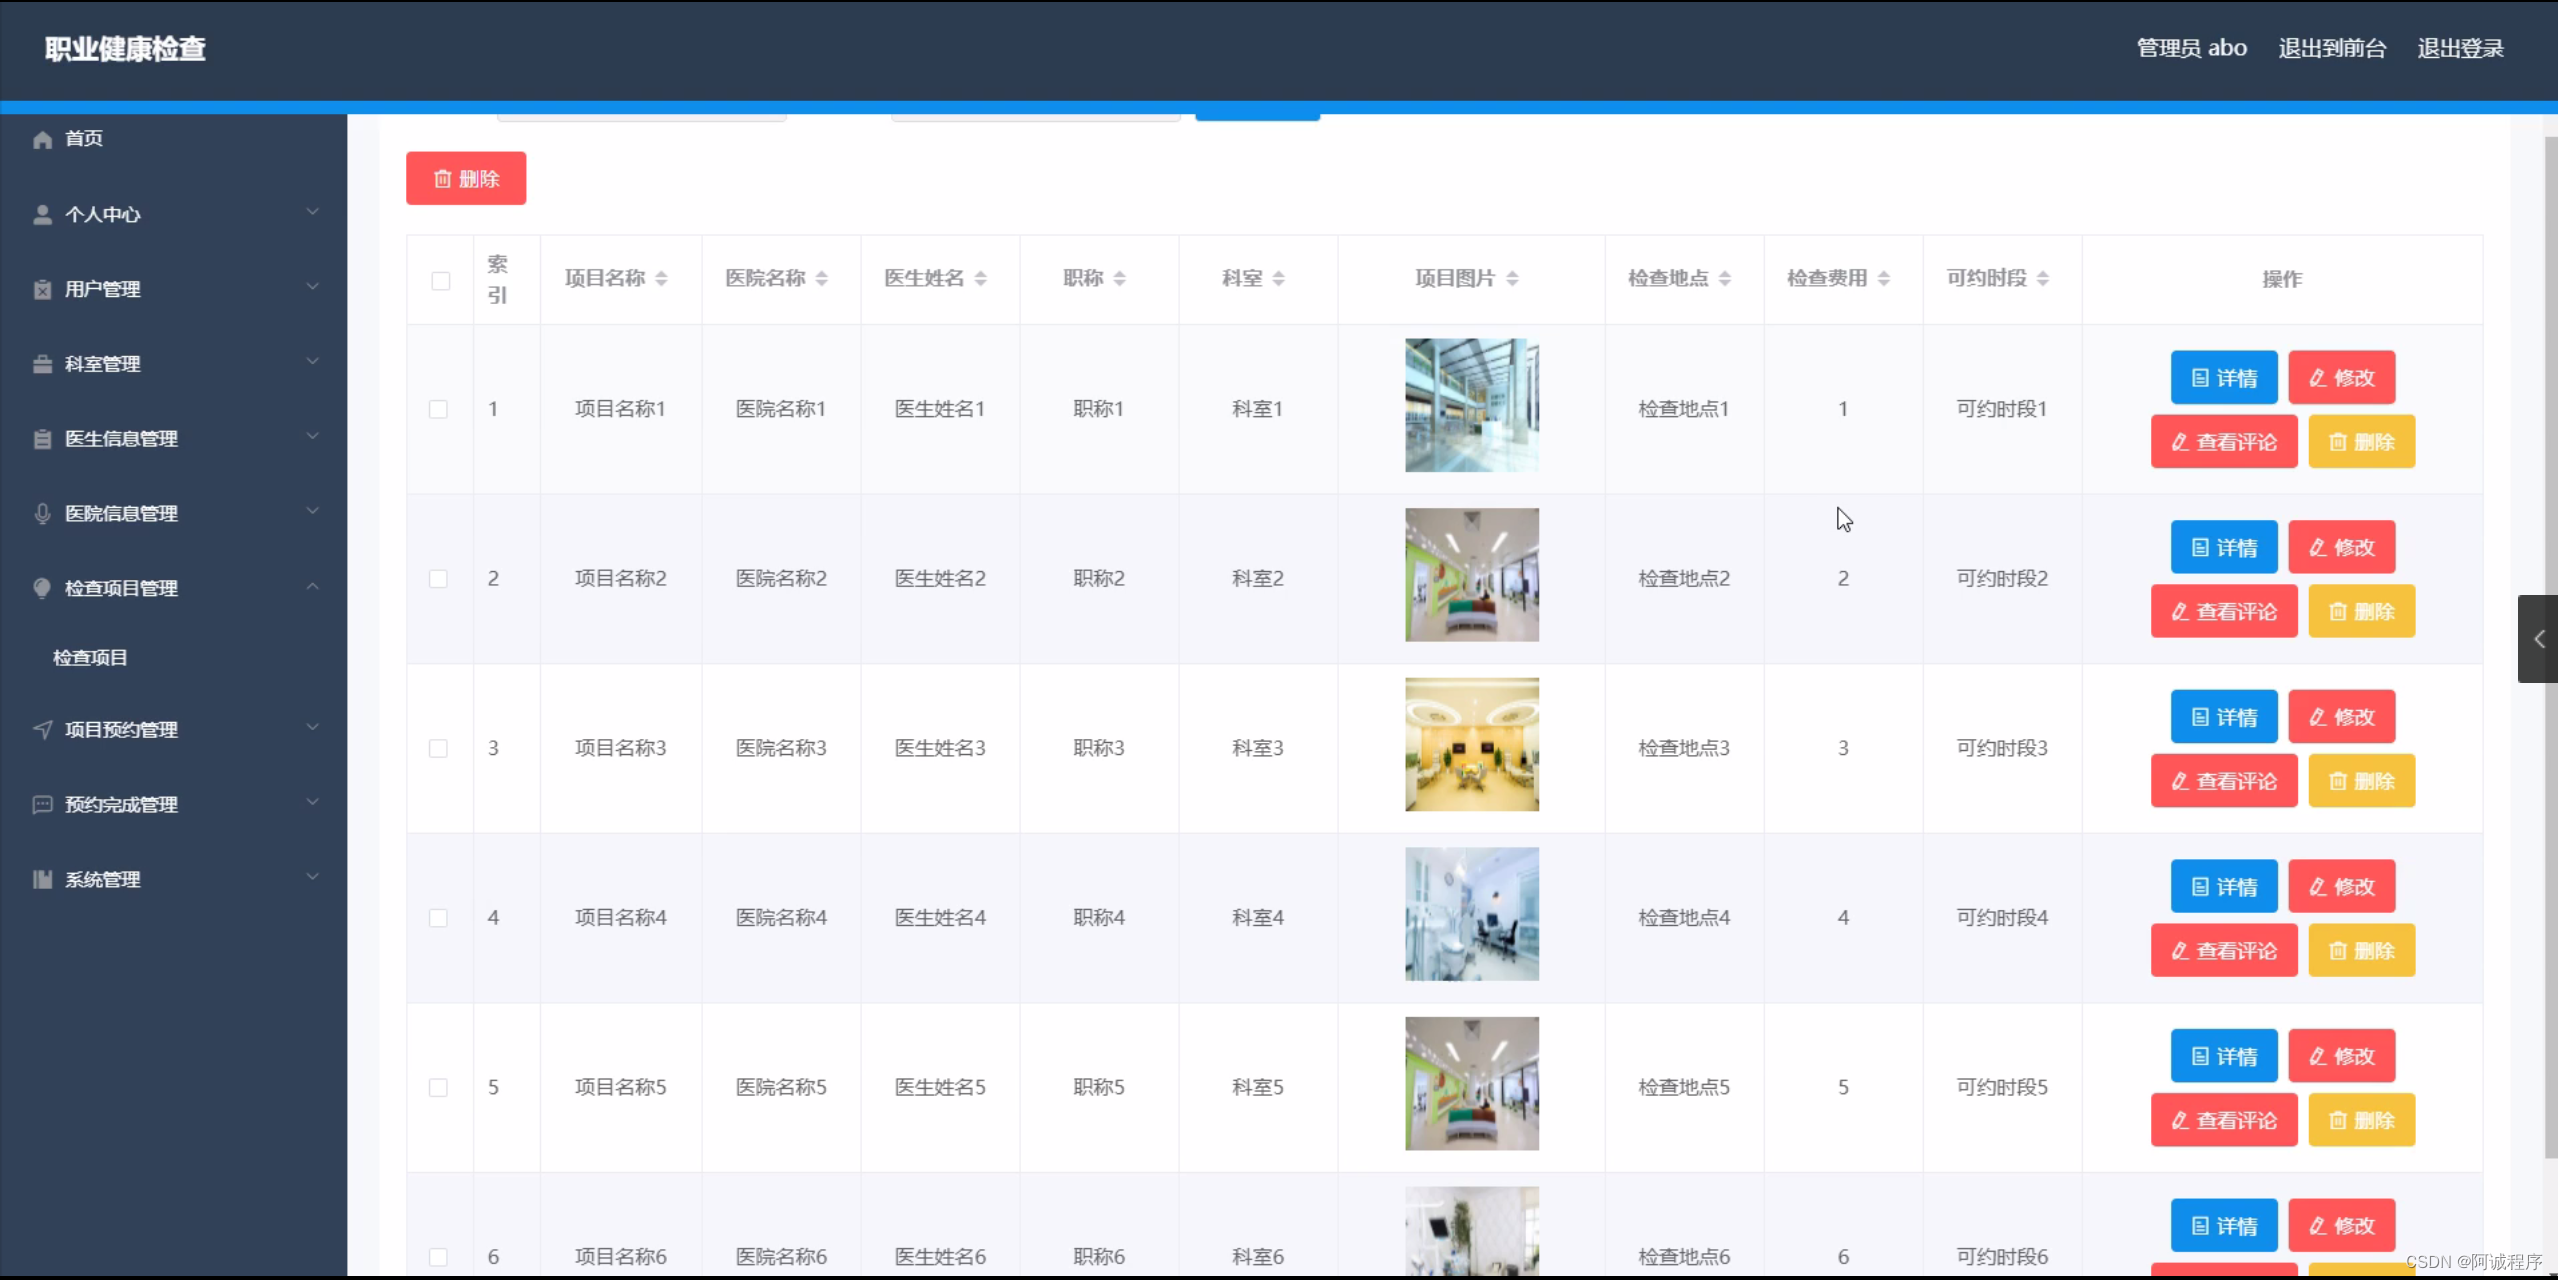Click the microphone icon for 医院信息管理
2558x1280 pixels.
click(x=42, y=513)
